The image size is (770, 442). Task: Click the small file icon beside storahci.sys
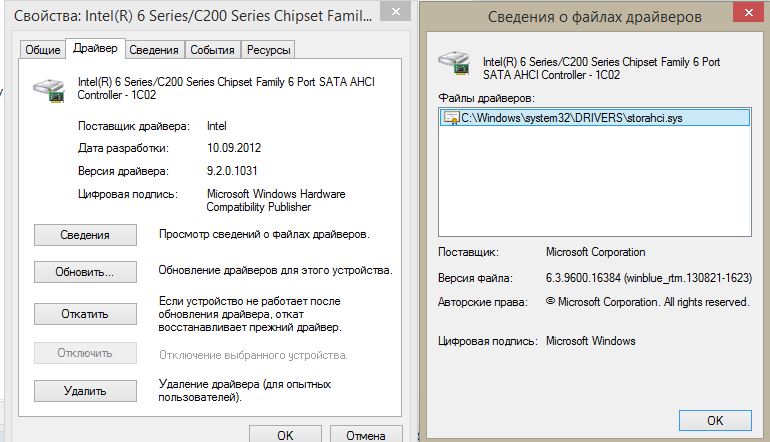pyautogui.click(x=452, y=118)
